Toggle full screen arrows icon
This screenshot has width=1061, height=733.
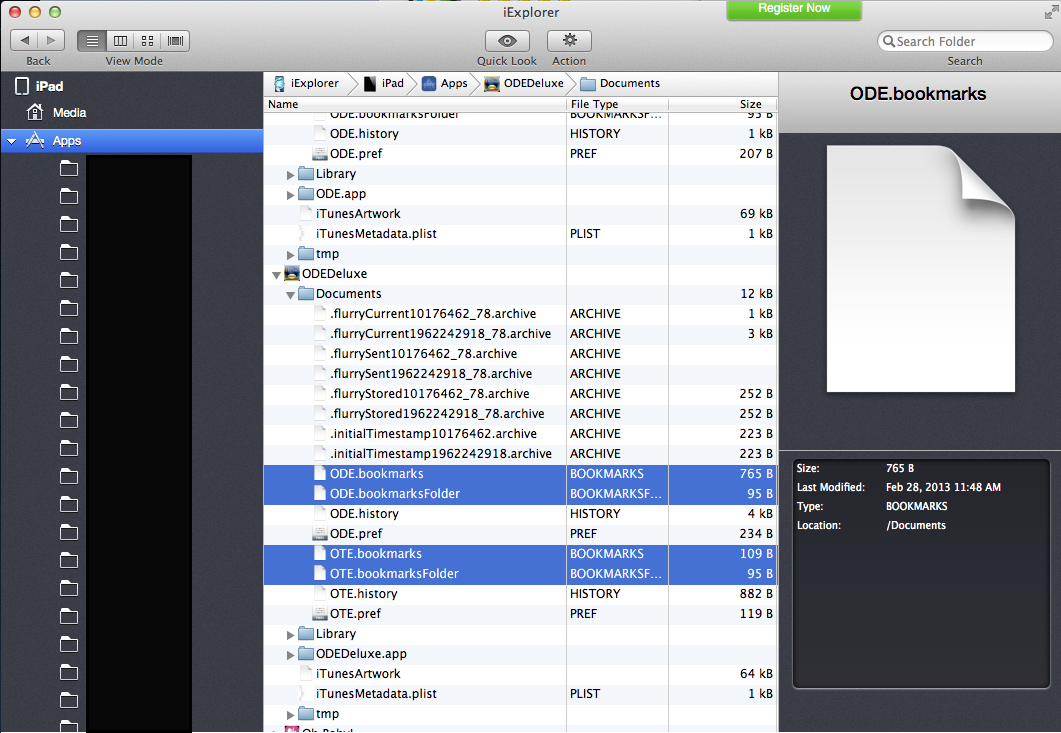pyautogui.click(x=1051, y=12)
